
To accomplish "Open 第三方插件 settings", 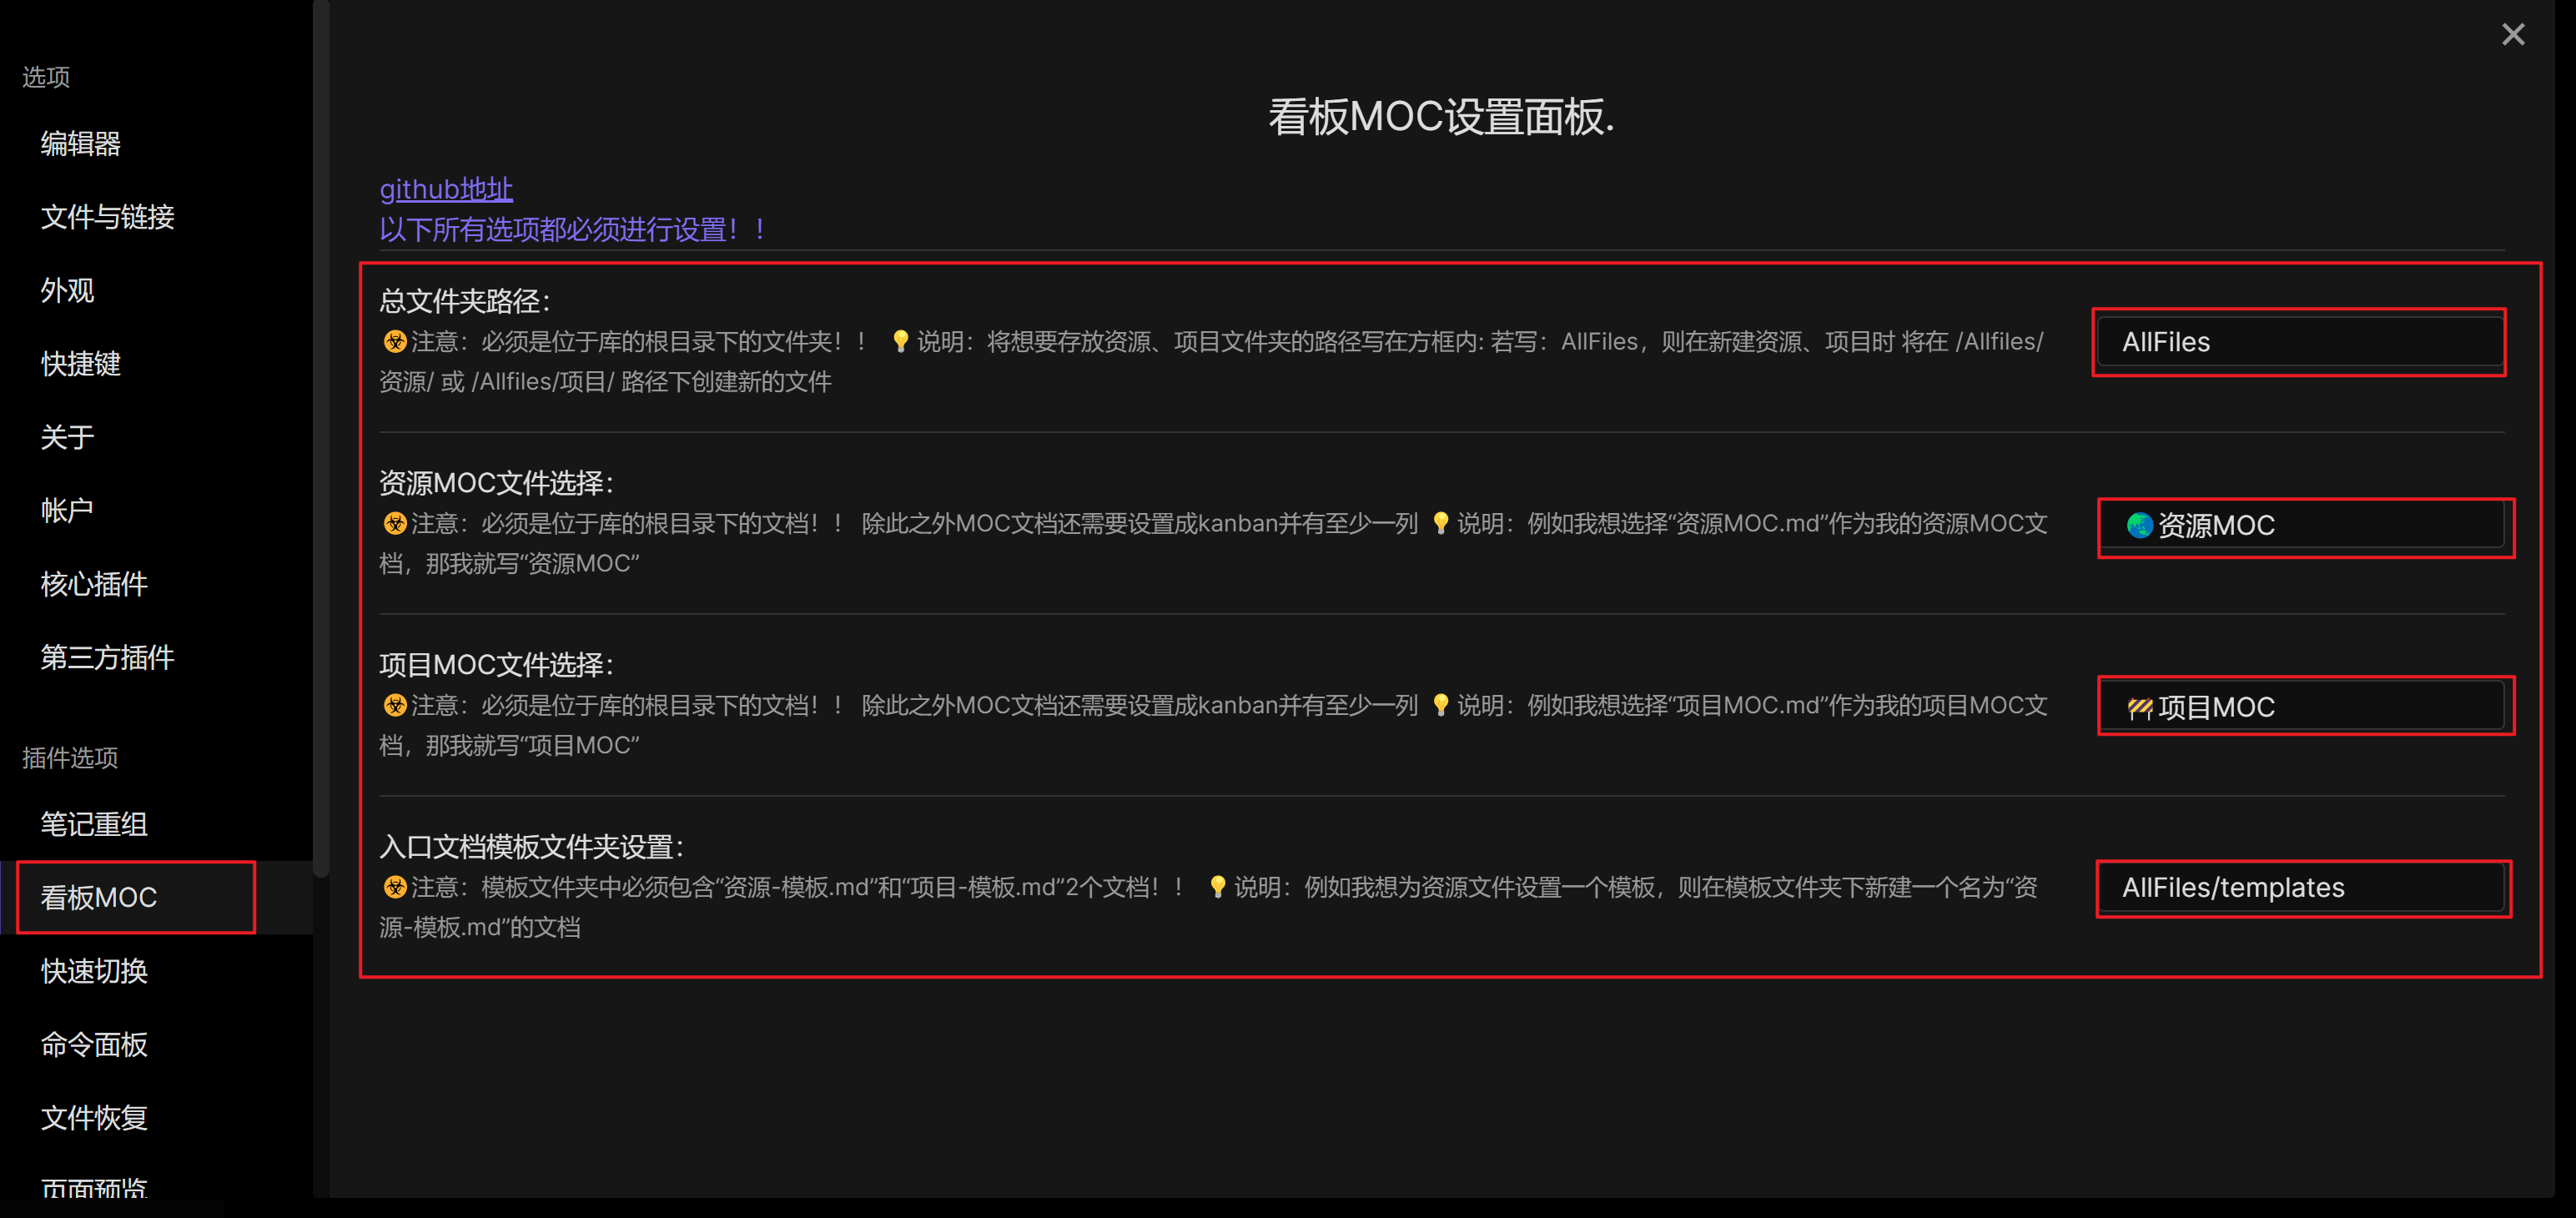I will 107,657.
